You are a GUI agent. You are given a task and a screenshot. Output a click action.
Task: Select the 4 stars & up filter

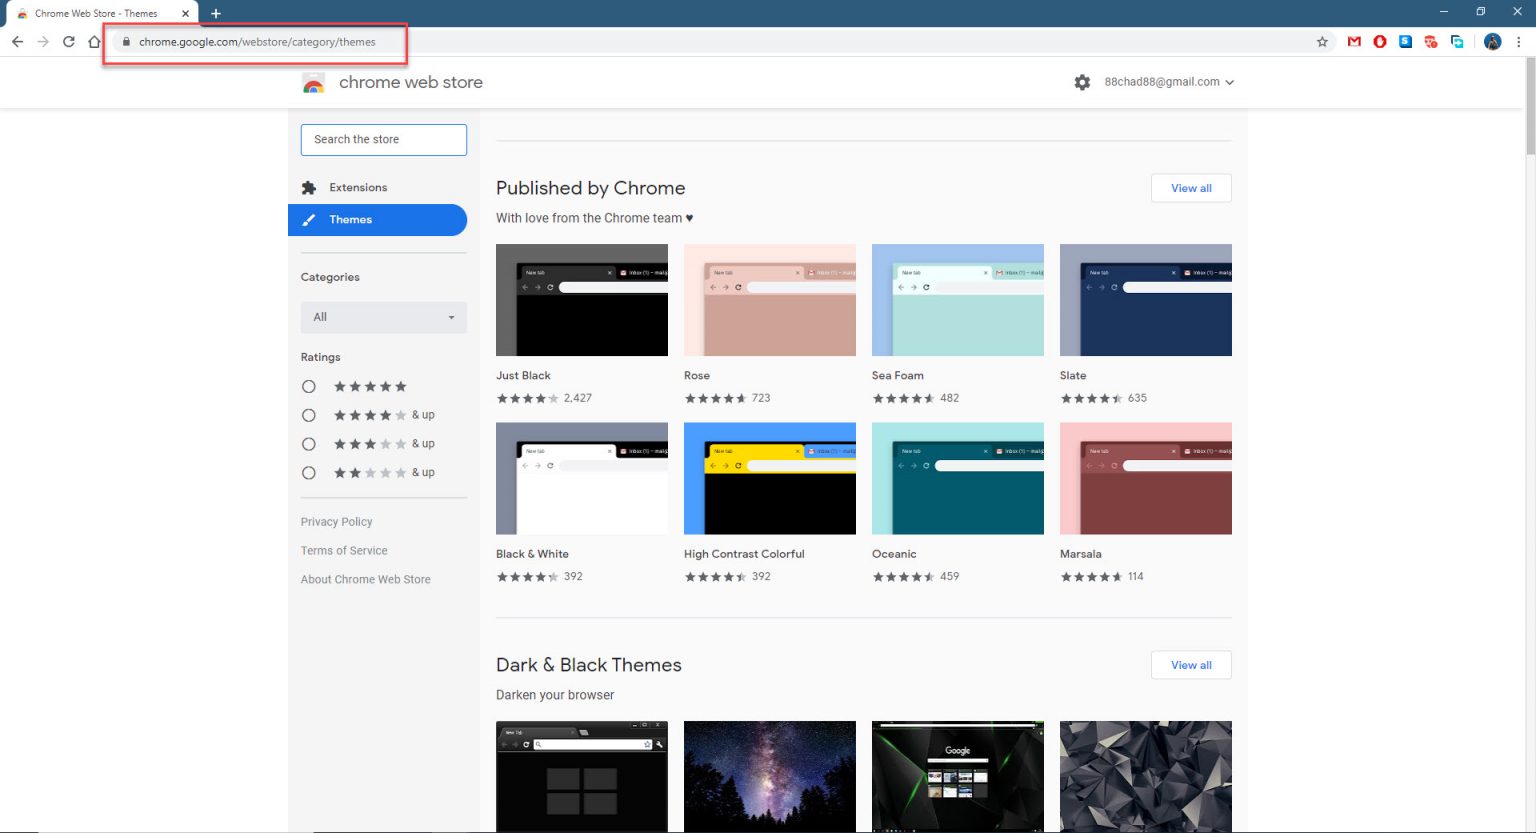click(309, 415)
